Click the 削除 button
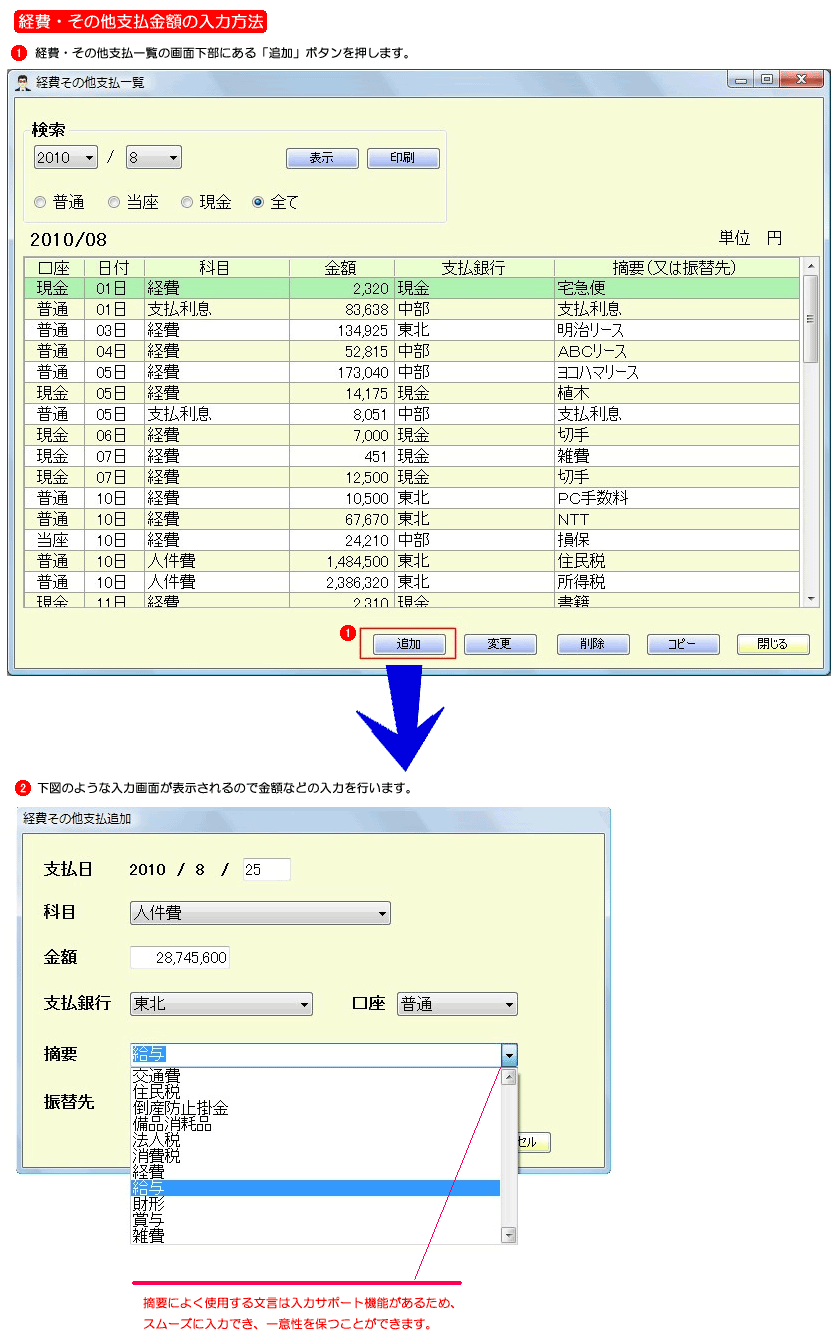837x1340 pixels. pos(592,644)
